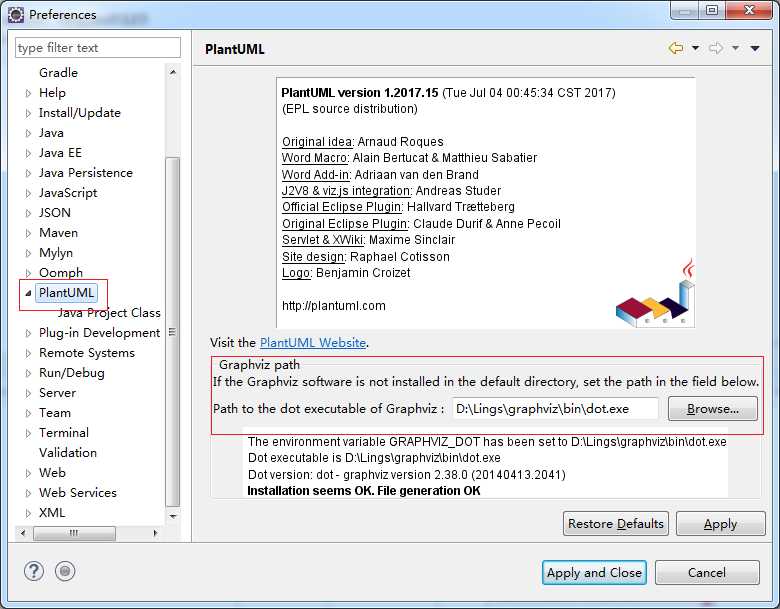Image resolution: width=780 pixels, height=609 pixels.
Task: Click the PlantUML logo image
Action: [x=655, y=293]
